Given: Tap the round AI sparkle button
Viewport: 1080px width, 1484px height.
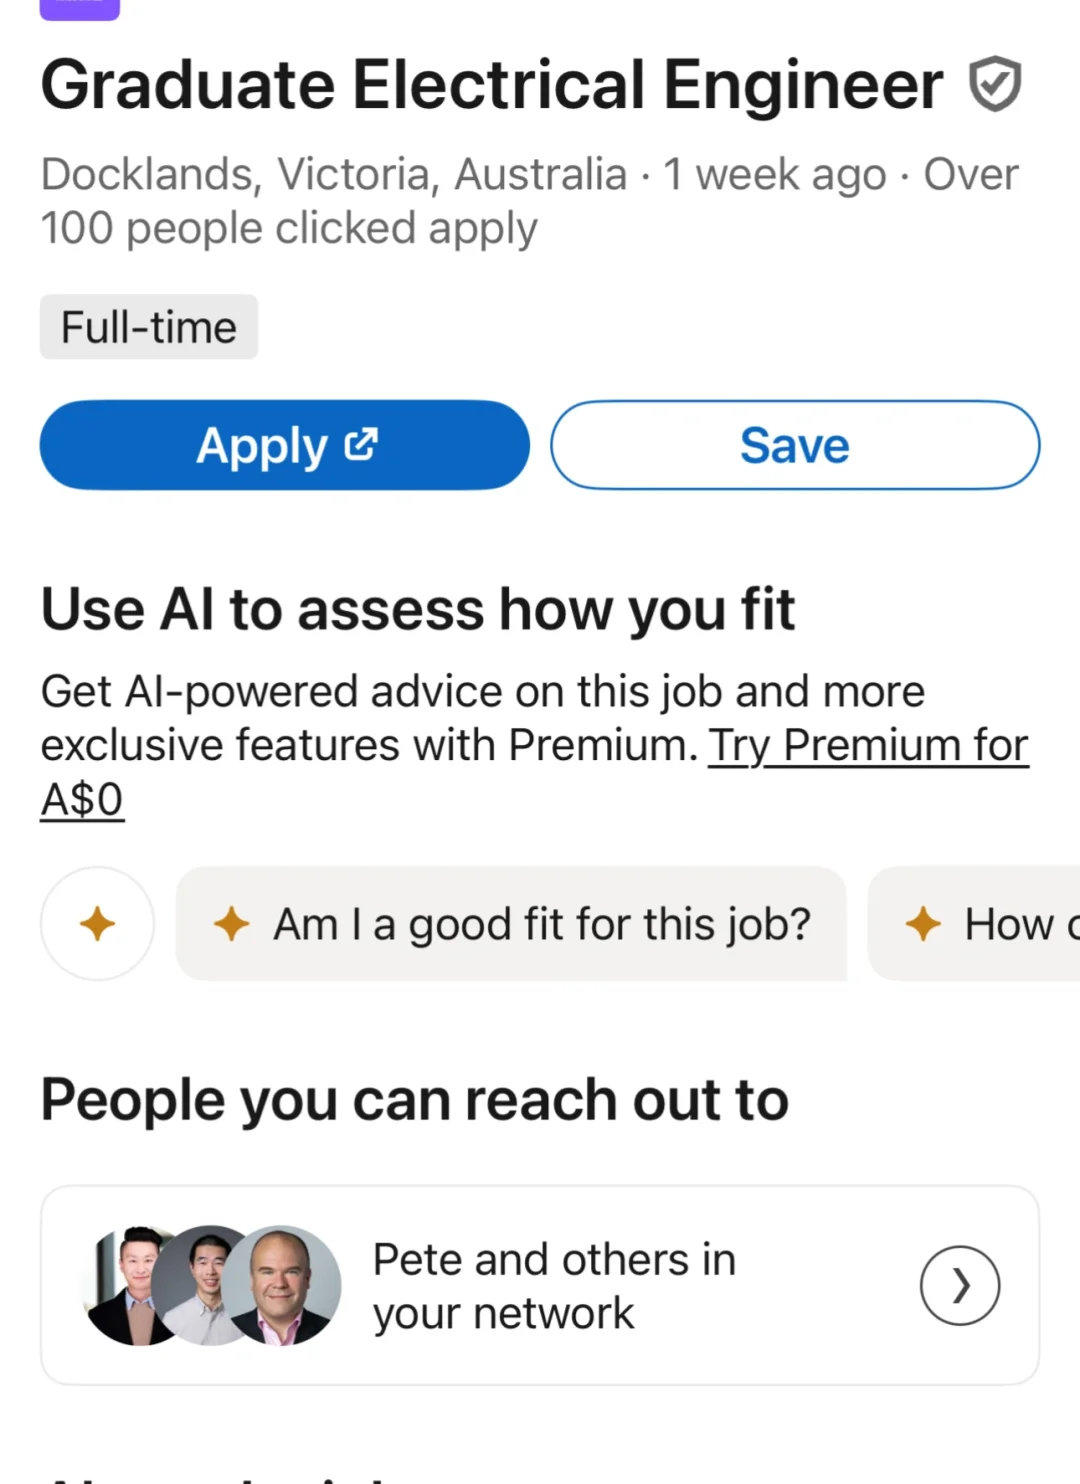Looking at the screenshot, I should (x=97, y=923).
